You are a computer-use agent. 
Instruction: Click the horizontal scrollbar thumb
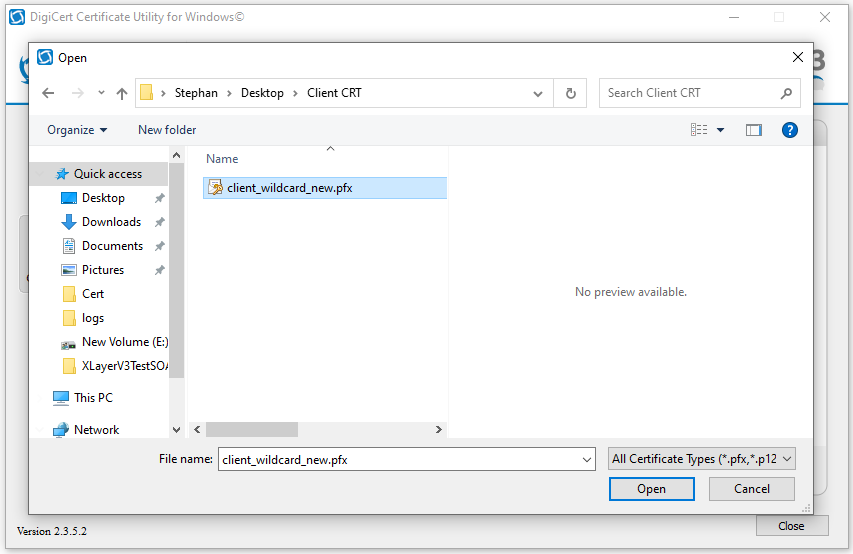[252, 430]
